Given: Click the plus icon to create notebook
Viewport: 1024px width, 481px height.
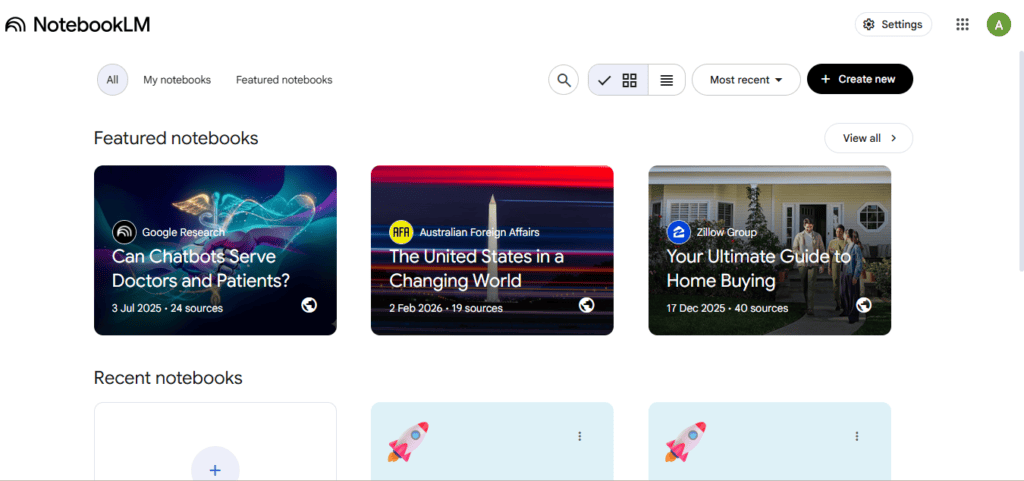Looking at the screenshot, I should click(x=216, y=469).
